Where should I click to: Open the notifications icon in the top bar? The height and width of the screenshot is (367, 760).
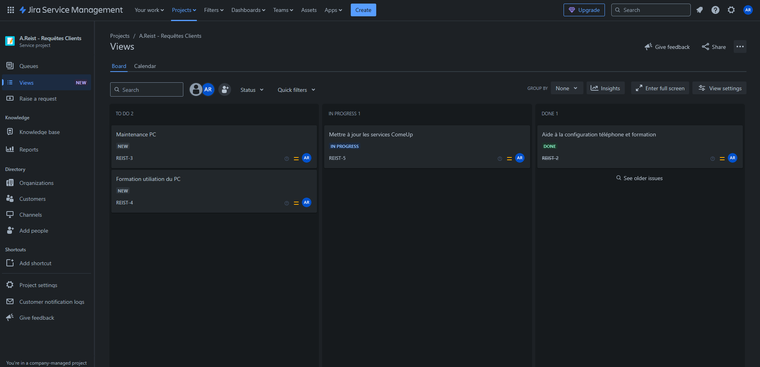tap(699, 10)
